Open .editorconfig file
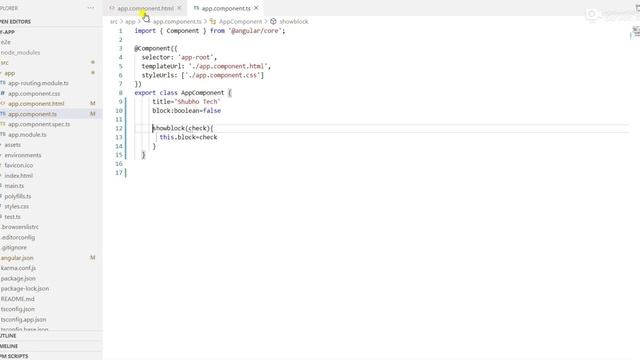 click(x=18, y=237)
